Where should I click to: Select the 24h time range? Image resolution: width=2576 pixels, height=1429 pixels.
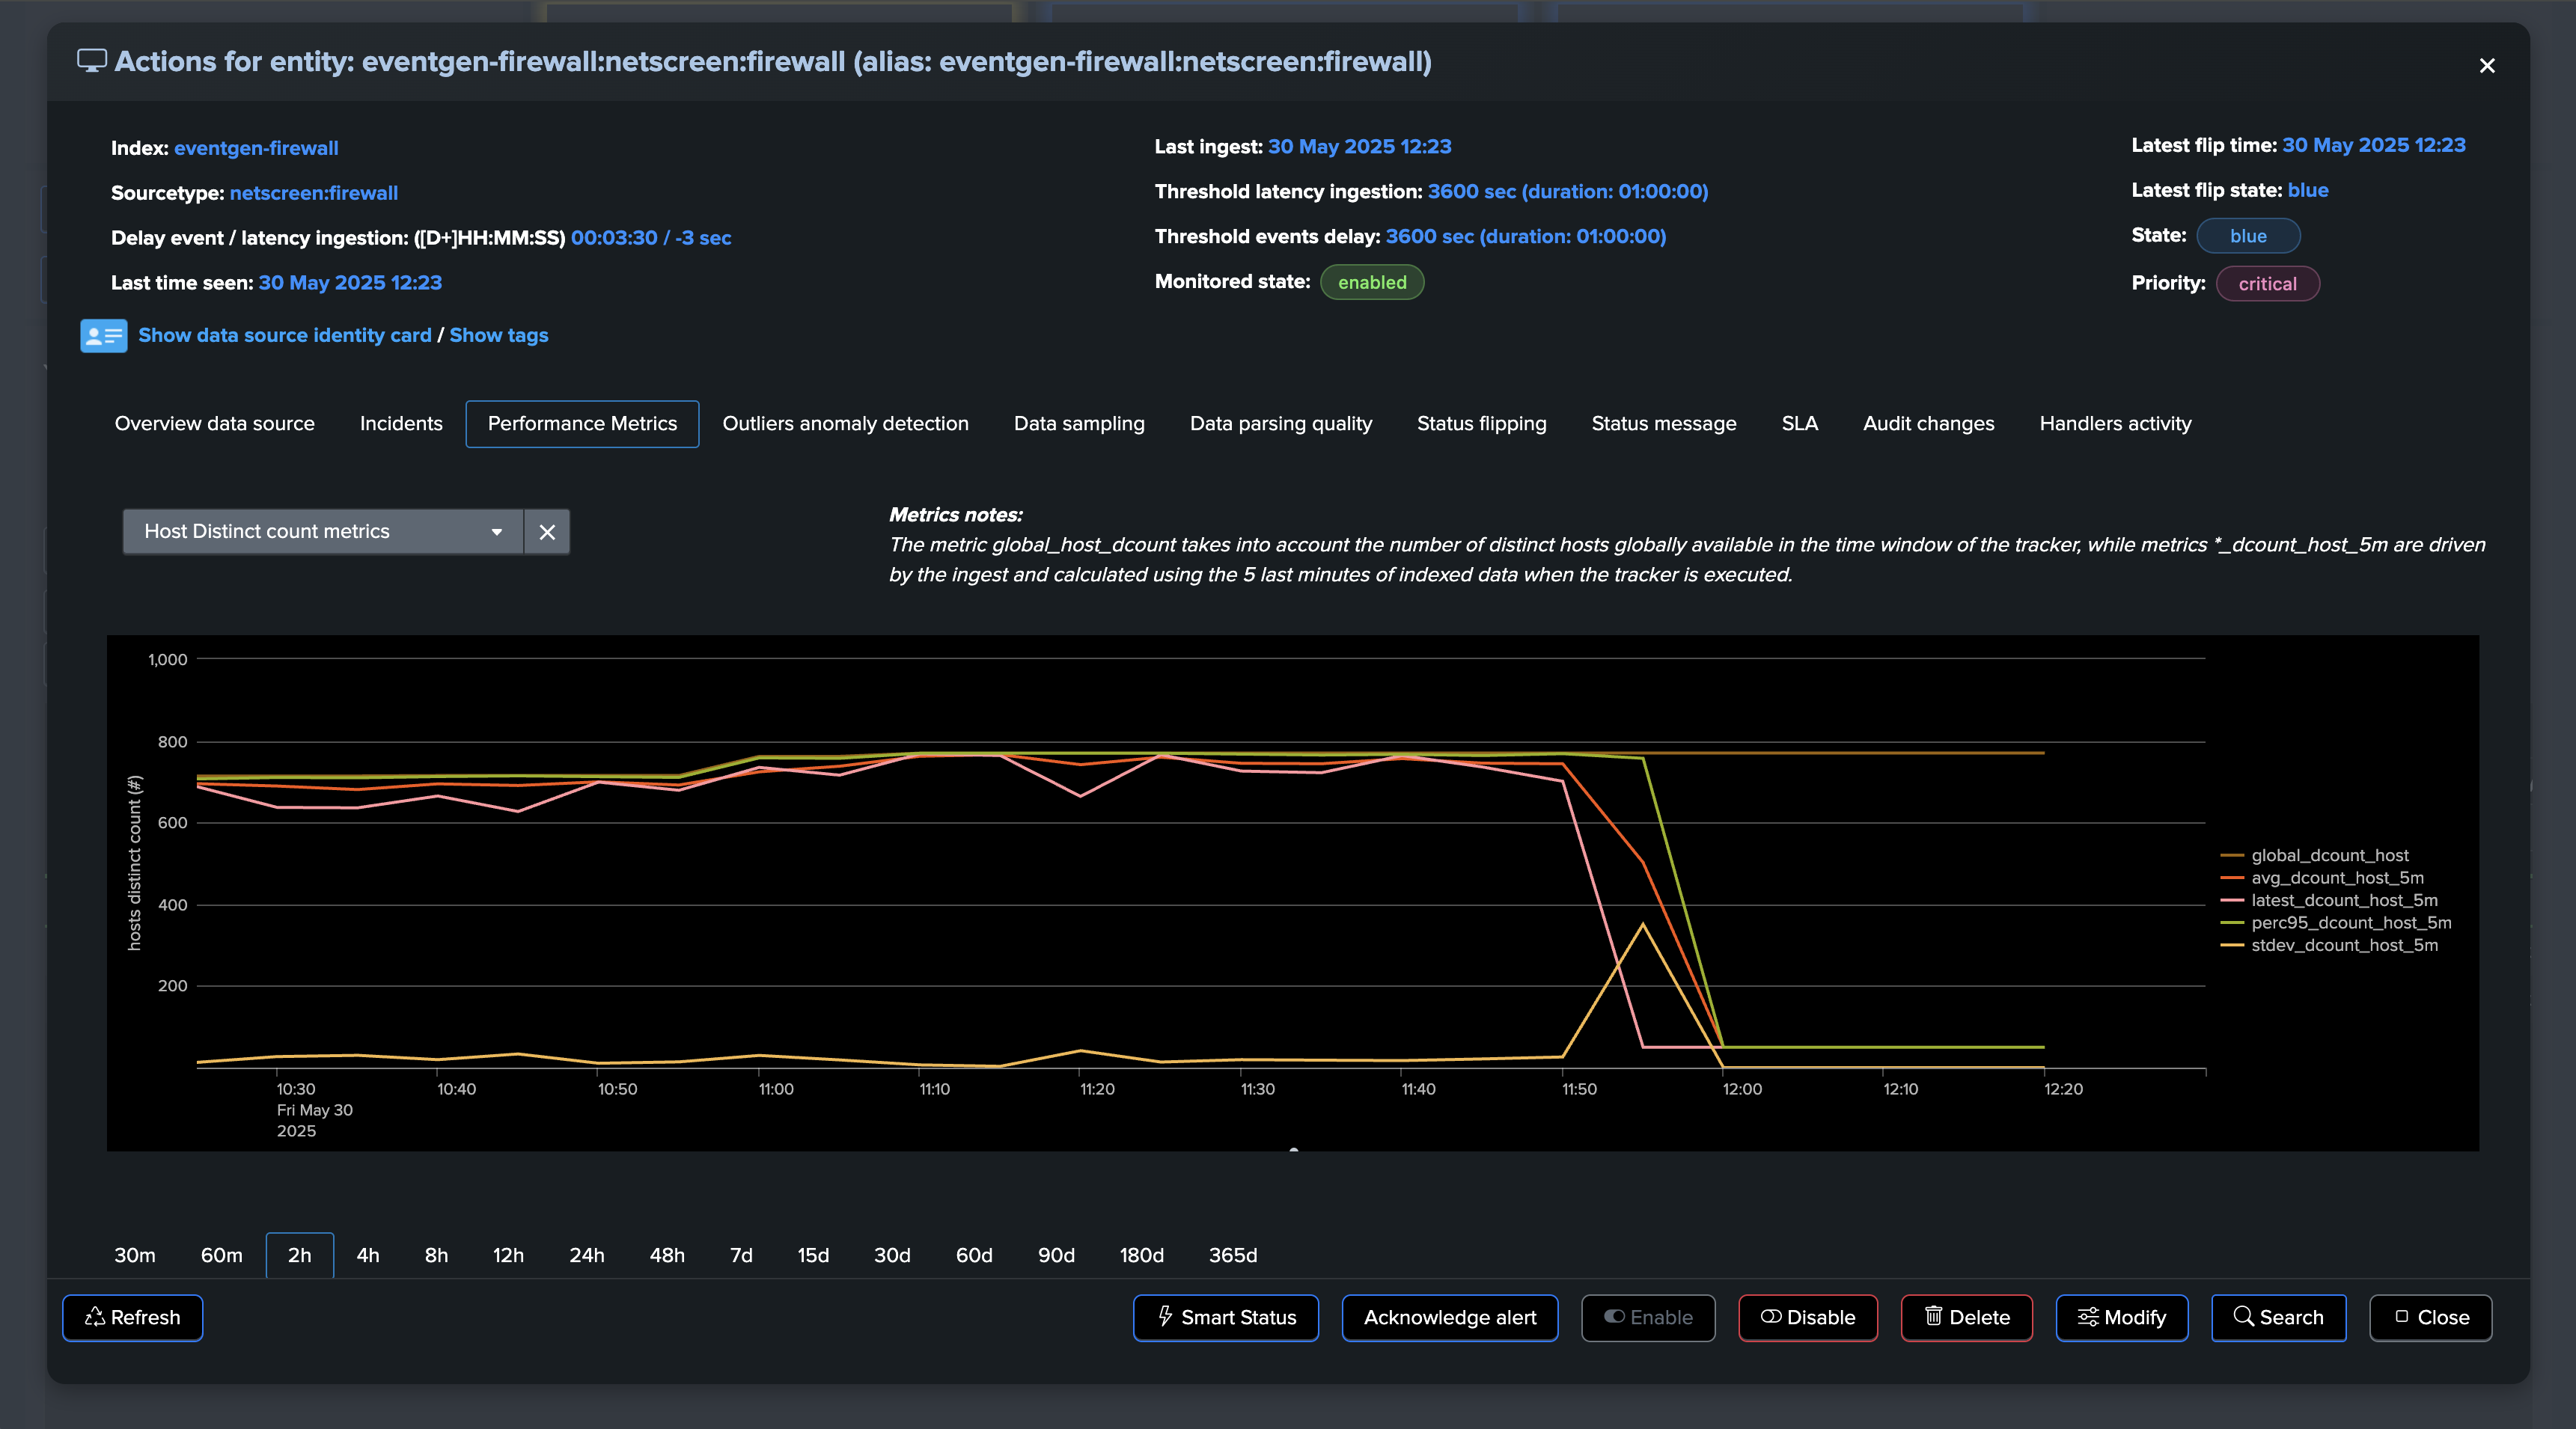(586, 1255)
